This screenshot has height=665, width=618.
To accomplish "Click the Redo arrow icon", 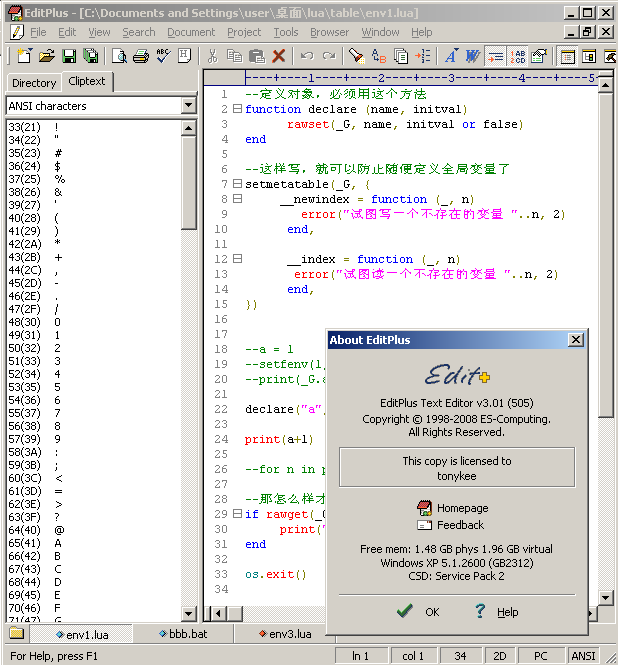I will coord(329,56).
